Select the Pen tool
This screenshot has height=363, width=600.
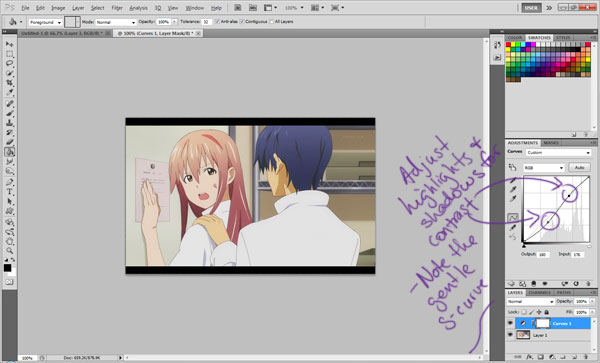tap(10, 182)
